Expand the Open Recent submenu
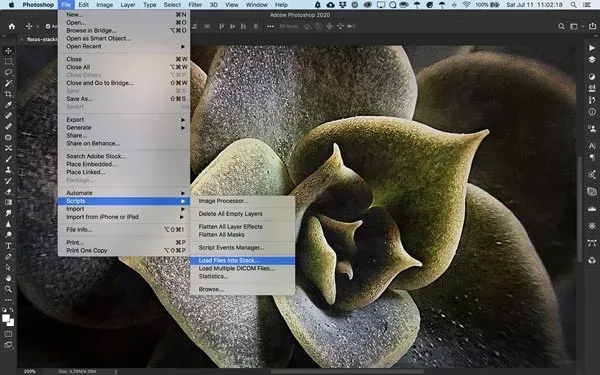 [x=124, y=46]
